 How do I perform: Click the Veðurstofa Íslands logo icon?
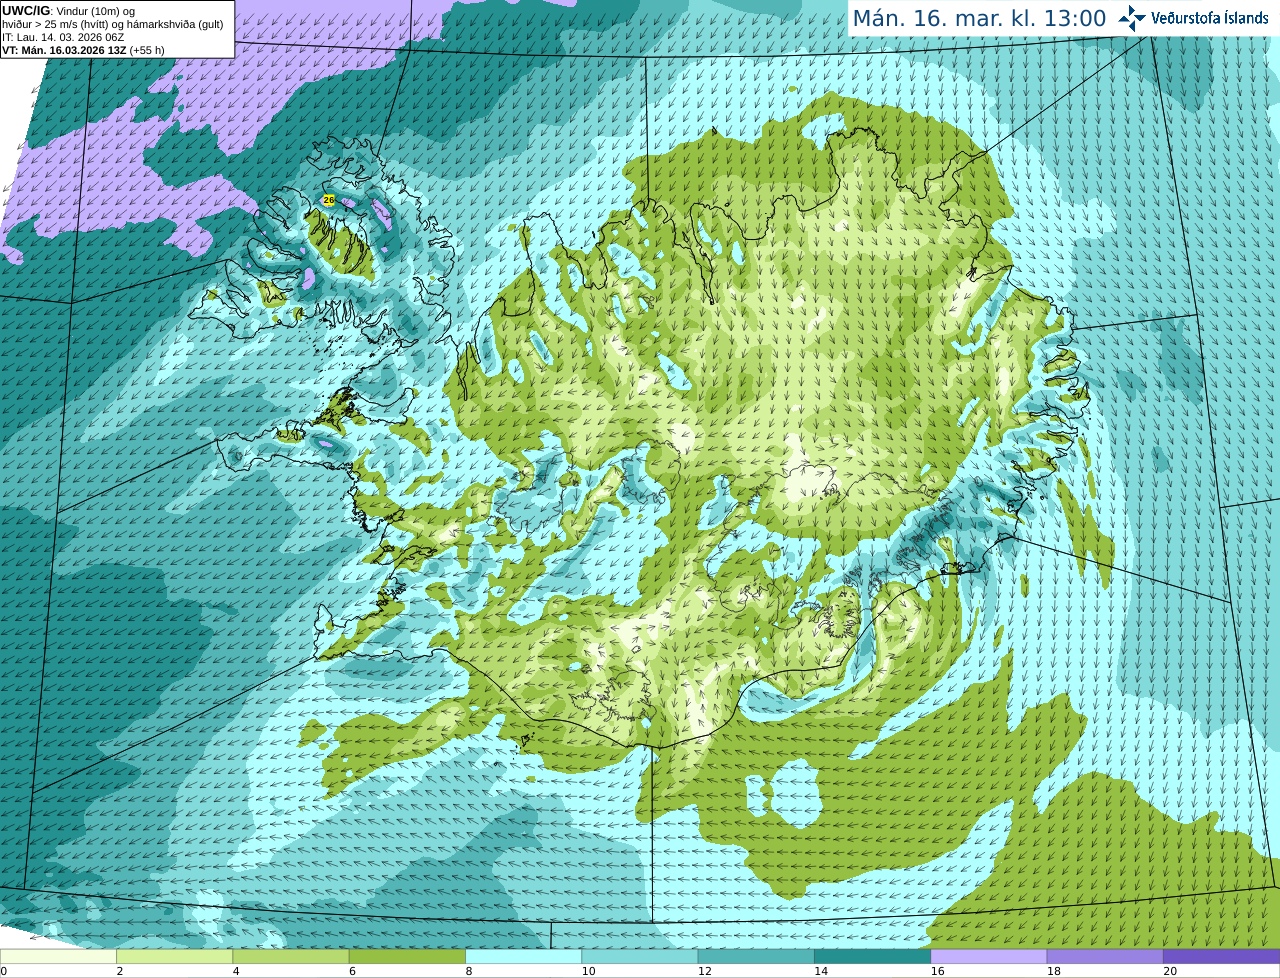pyautogui.click(x=1132, y=18)
